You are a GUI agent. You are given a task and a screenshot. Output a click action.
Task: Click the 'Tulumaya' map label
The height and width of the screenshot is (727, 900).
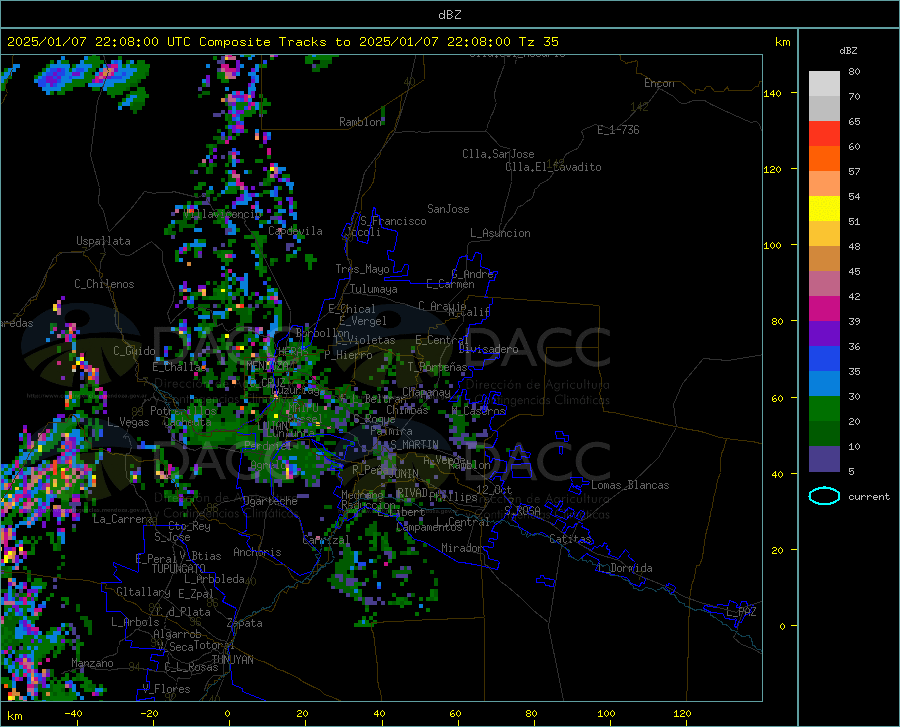point(373,289)
